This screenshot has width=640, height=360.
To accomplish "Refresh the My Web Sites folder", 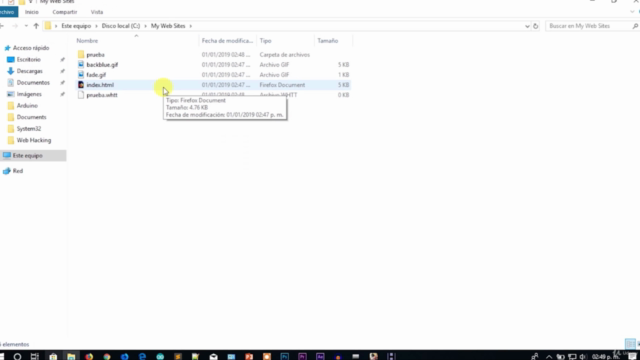I will [536, 26].
